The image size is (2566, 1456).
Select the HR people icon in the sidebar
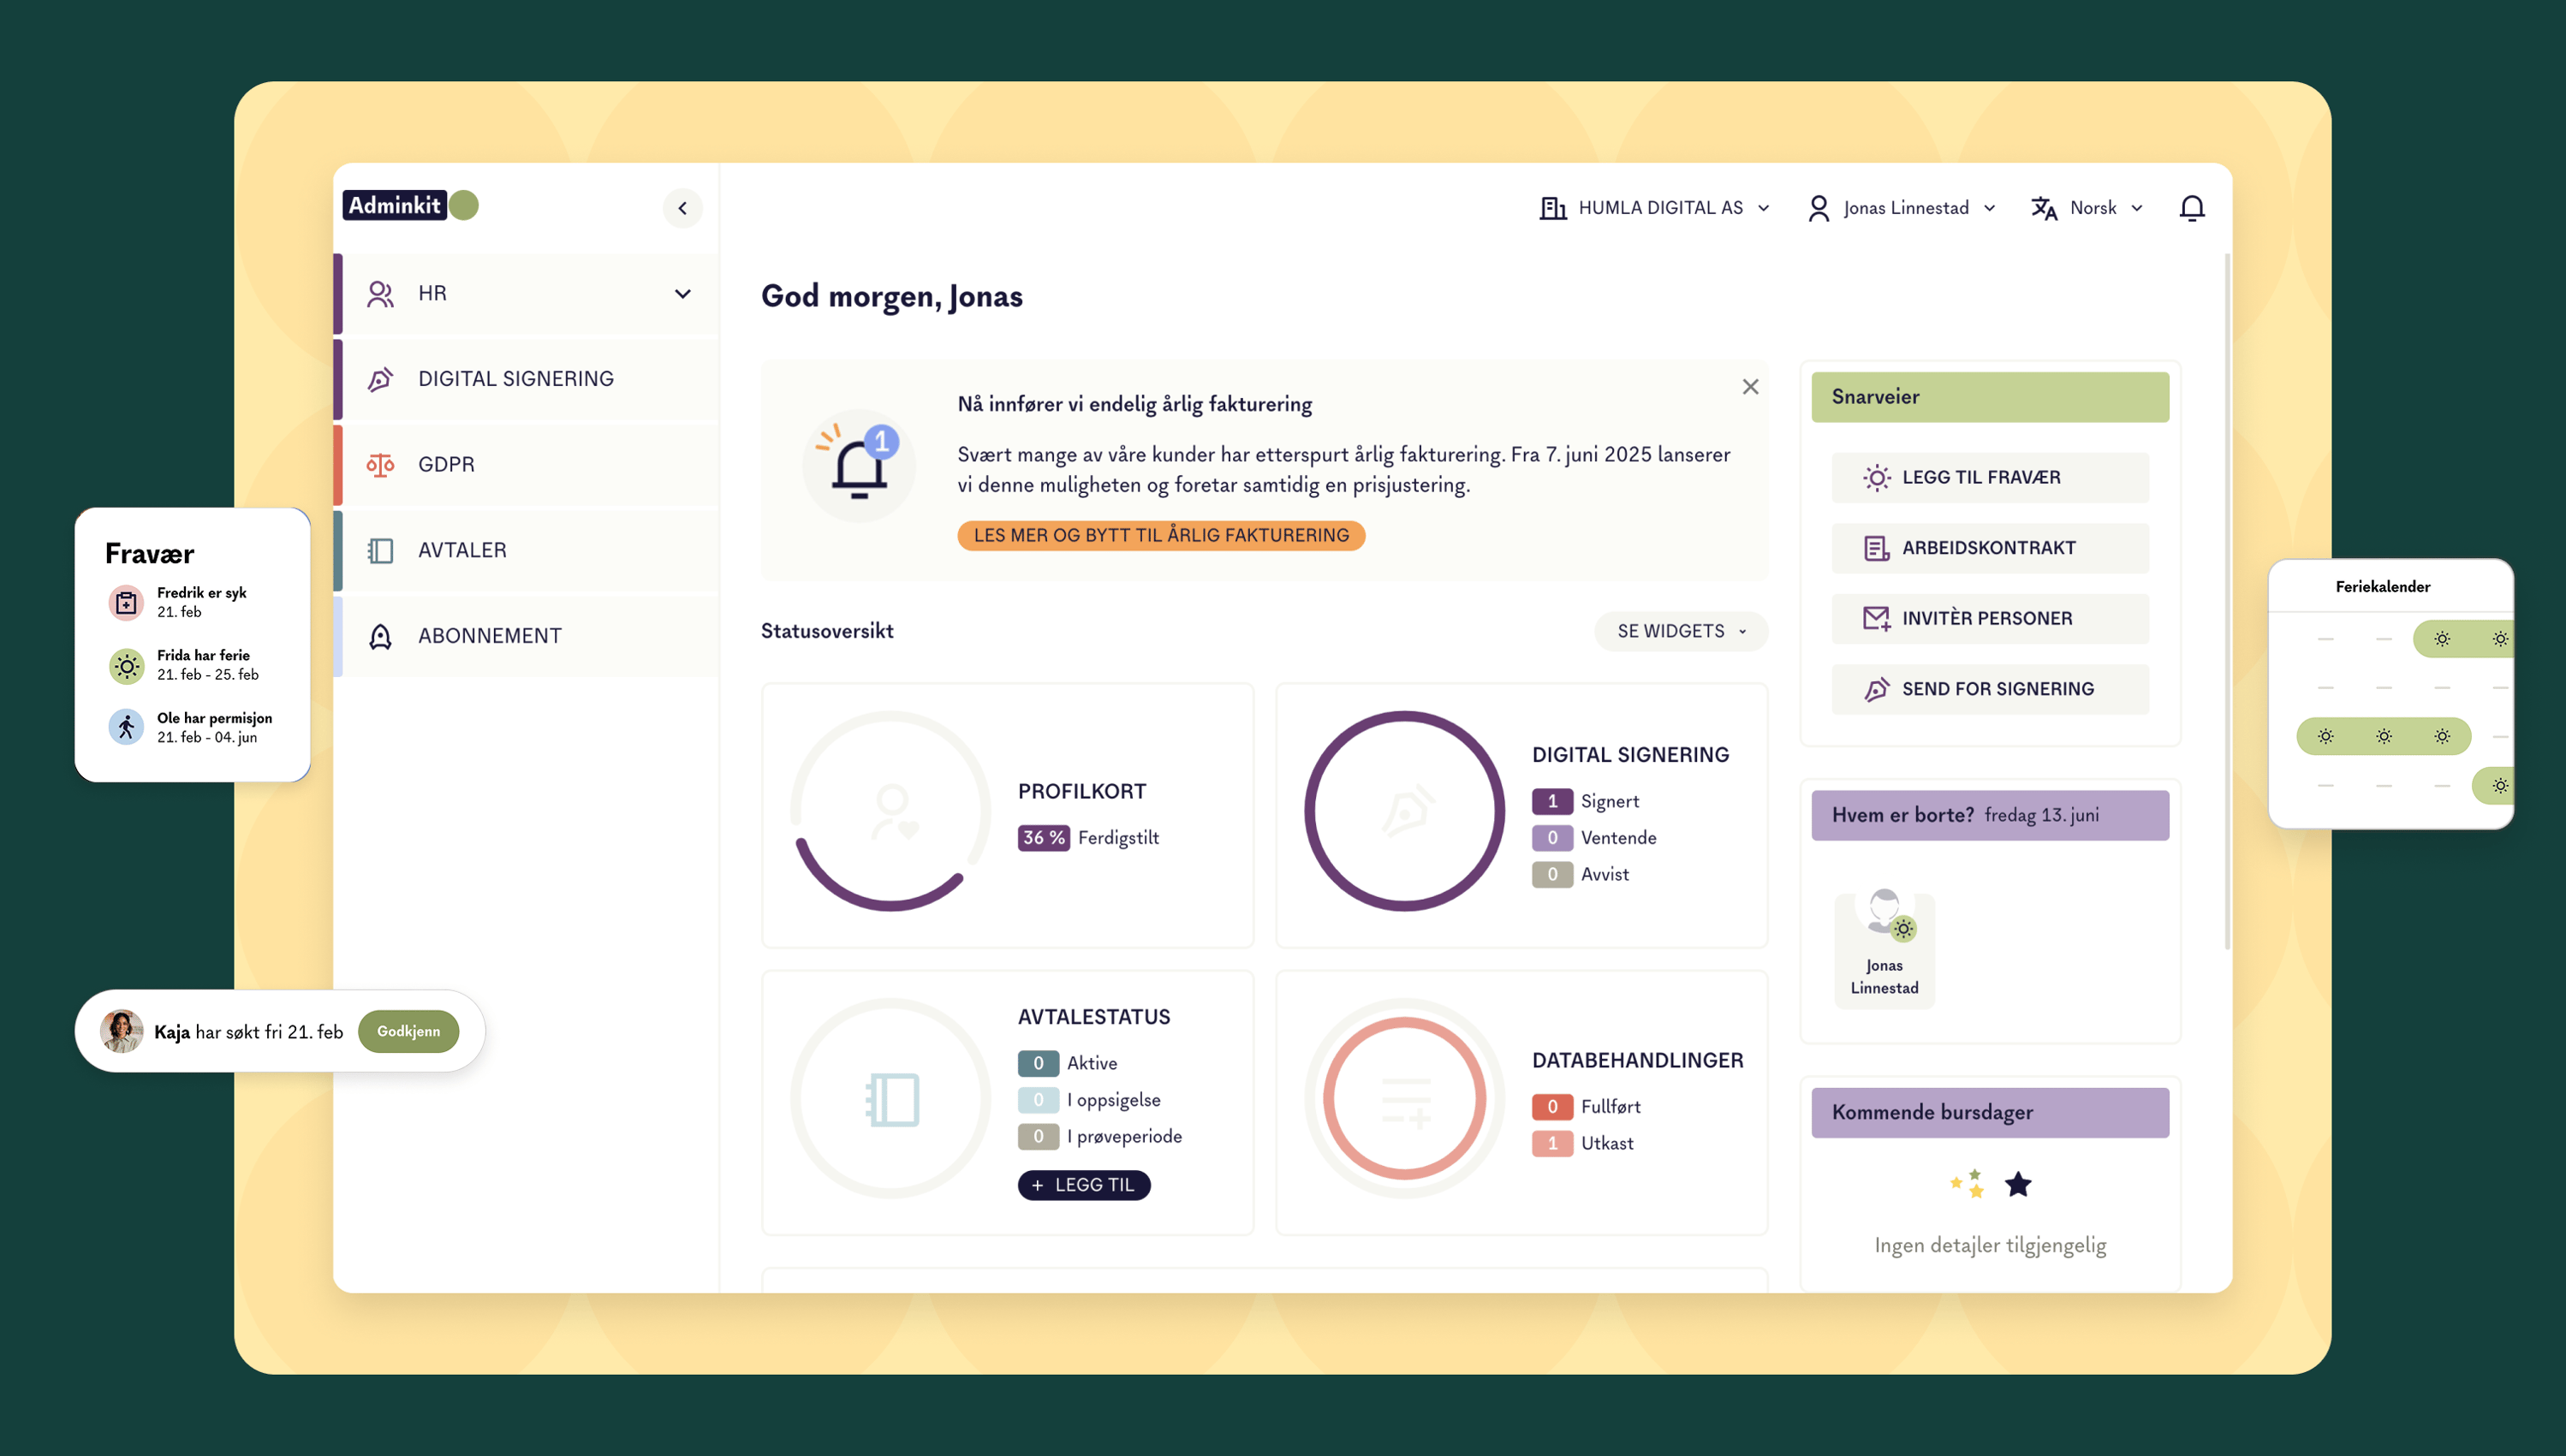click(380, 293)
